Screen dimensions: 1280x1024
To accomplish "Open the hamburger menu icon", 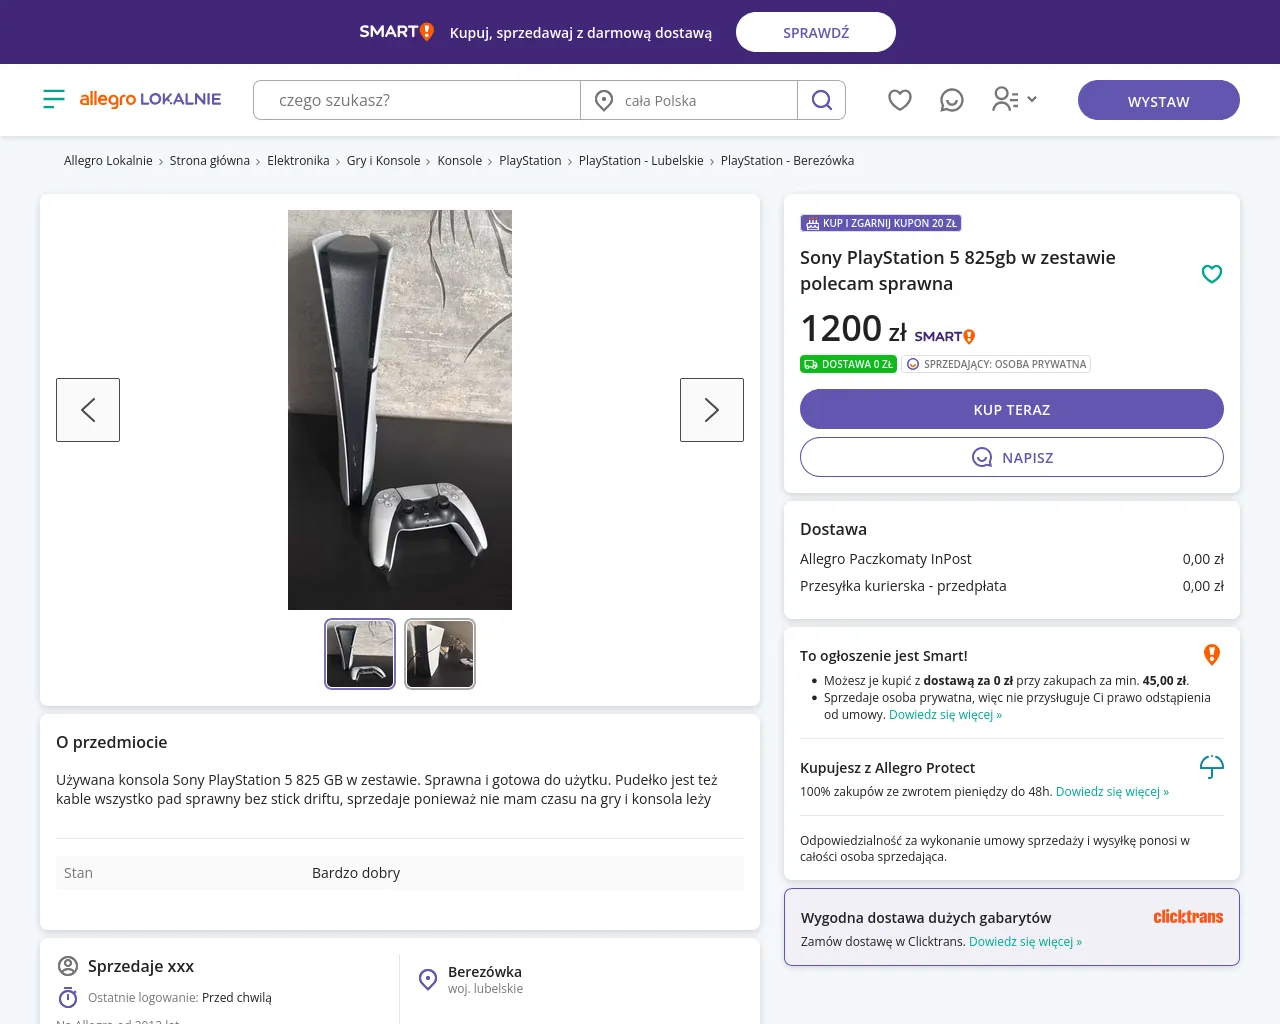I will pyautogui.click(x=54, y=99).
